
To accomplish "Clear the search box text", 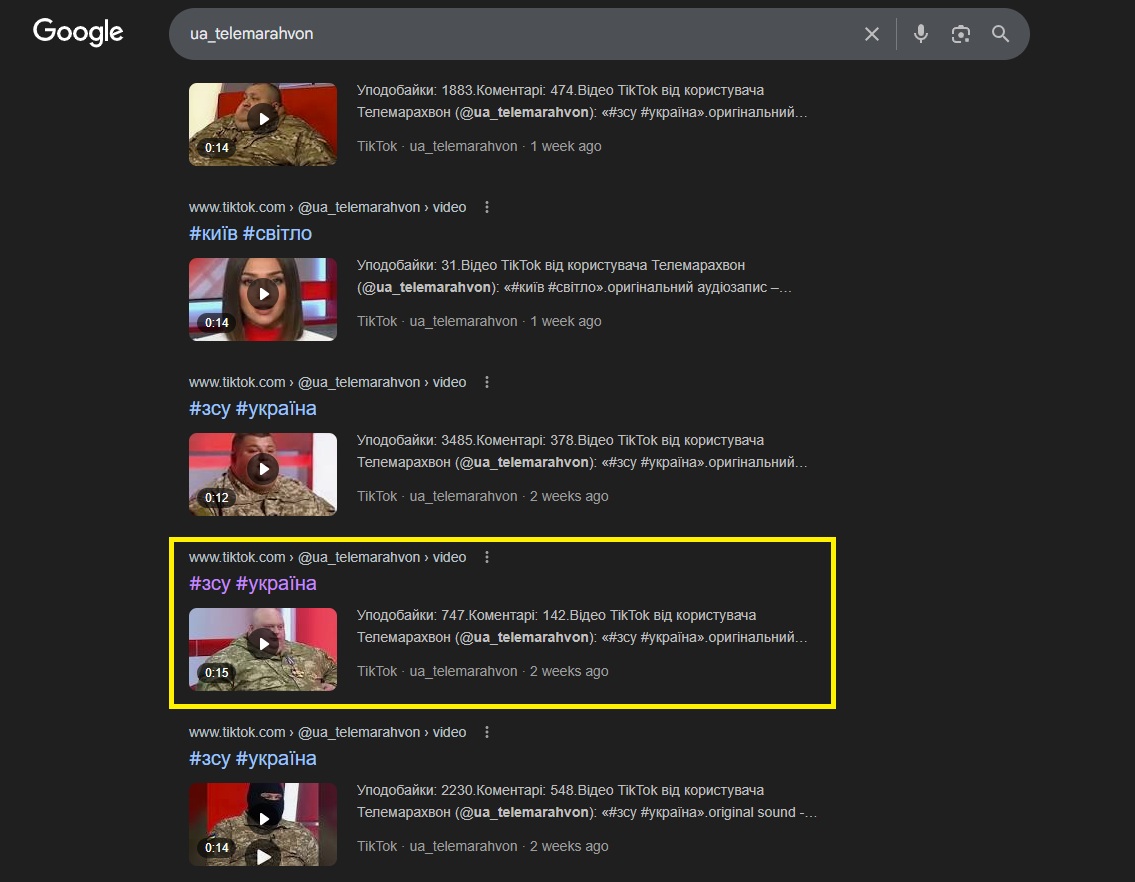I will pos(871,34).
